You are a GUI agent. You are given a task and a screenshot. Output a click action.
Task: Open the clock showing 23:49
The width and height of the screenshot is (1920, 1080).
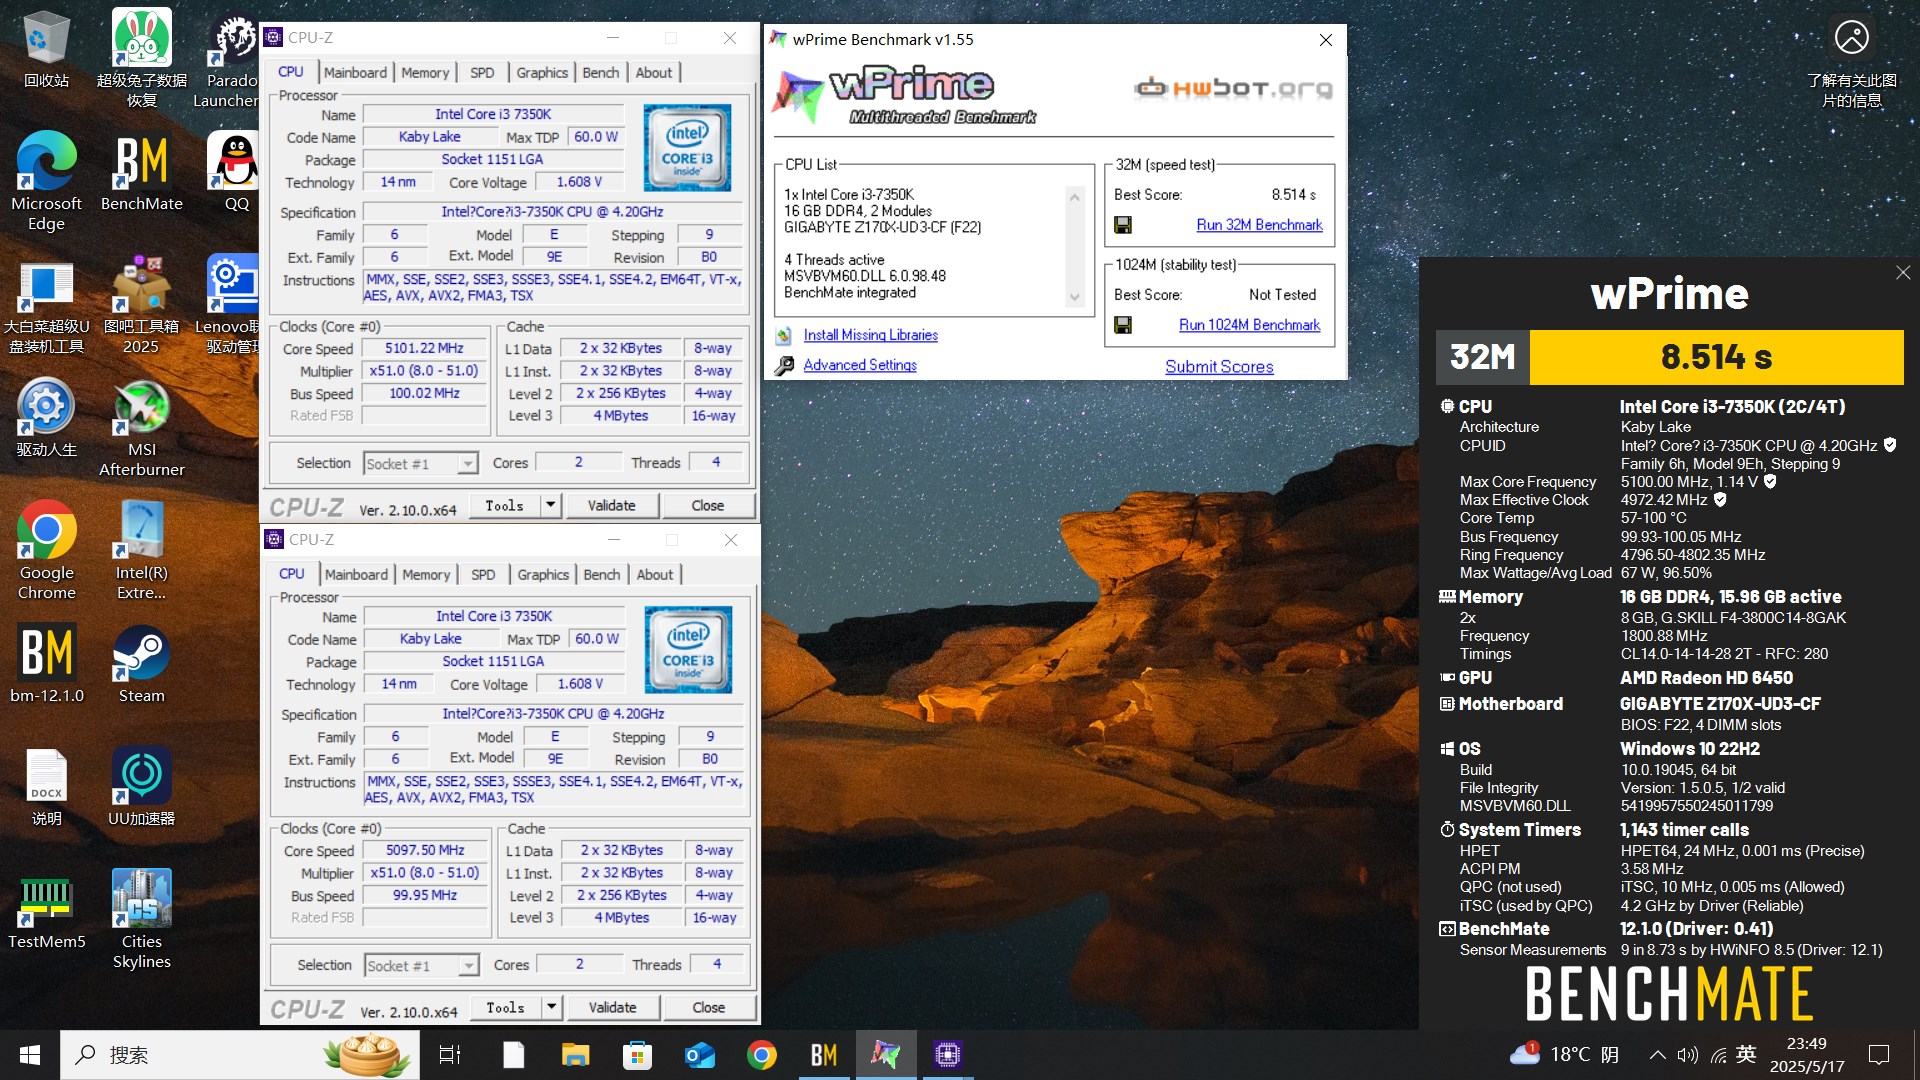1807,1055
